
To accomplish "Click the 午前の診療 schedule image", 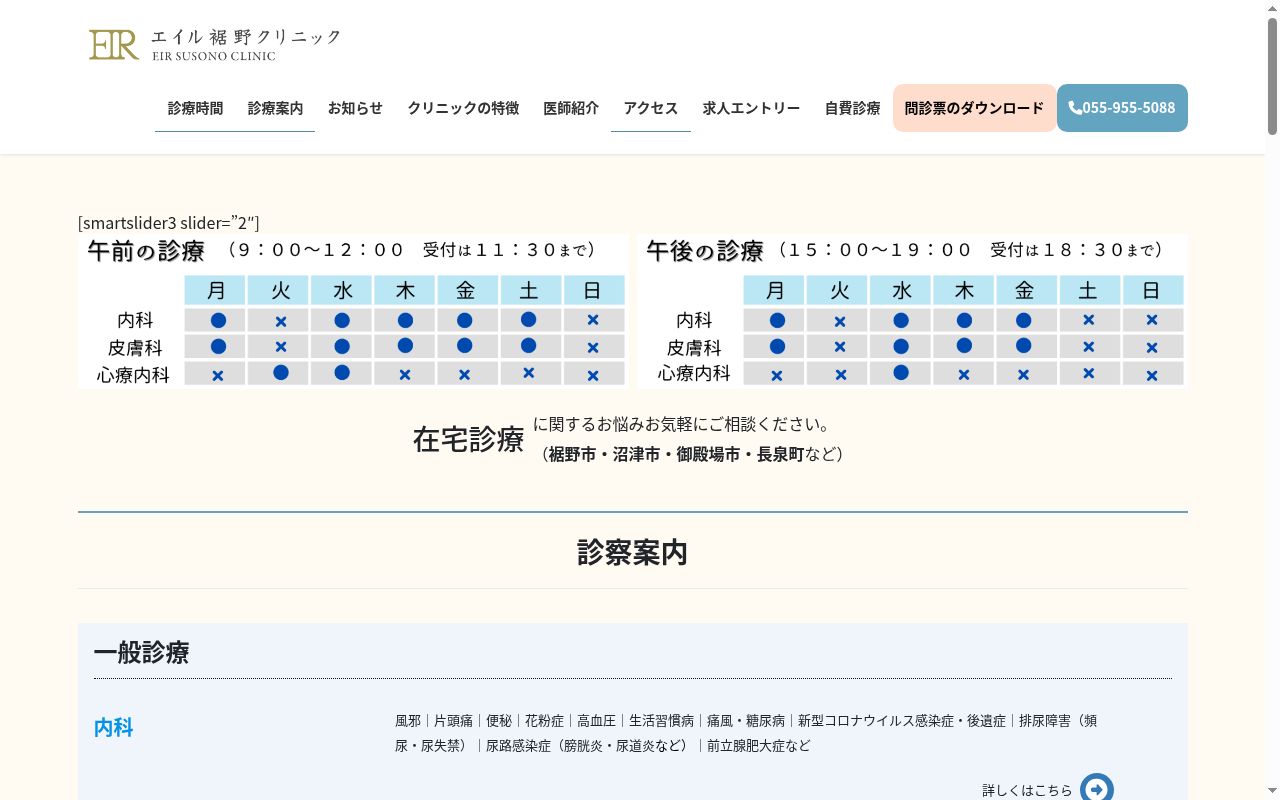I will tap(353, 311).
